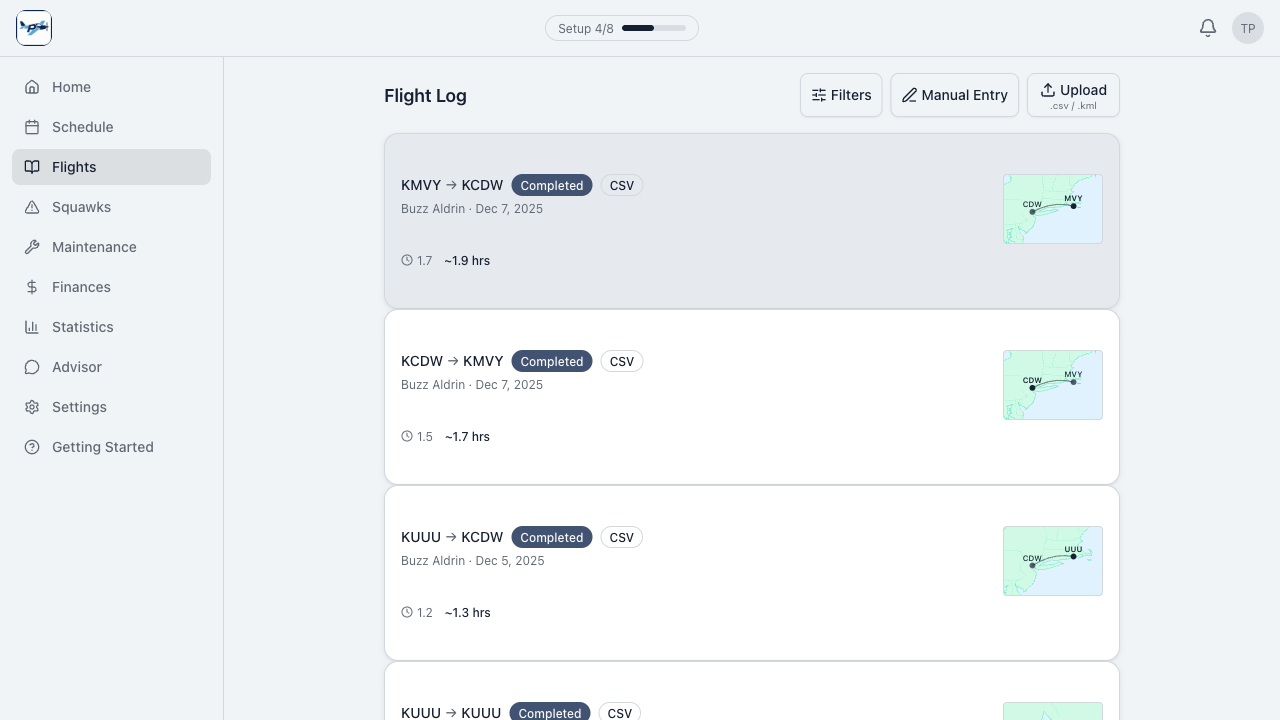Click the Manual Entry button
The height and width of the screenshot is (720, 1280).
[954, 95]
